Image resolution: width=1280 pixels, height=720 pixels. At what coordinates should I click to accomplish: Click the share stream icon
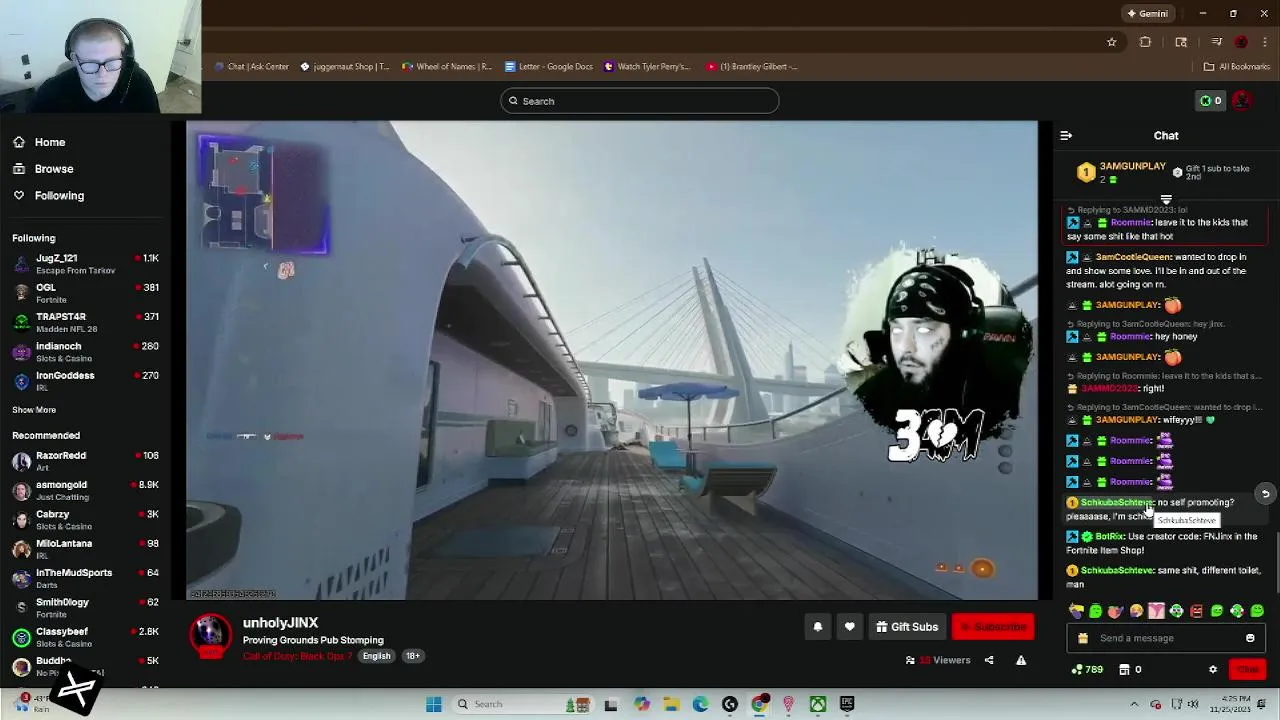pyautogui.click(x=989, y=660)
